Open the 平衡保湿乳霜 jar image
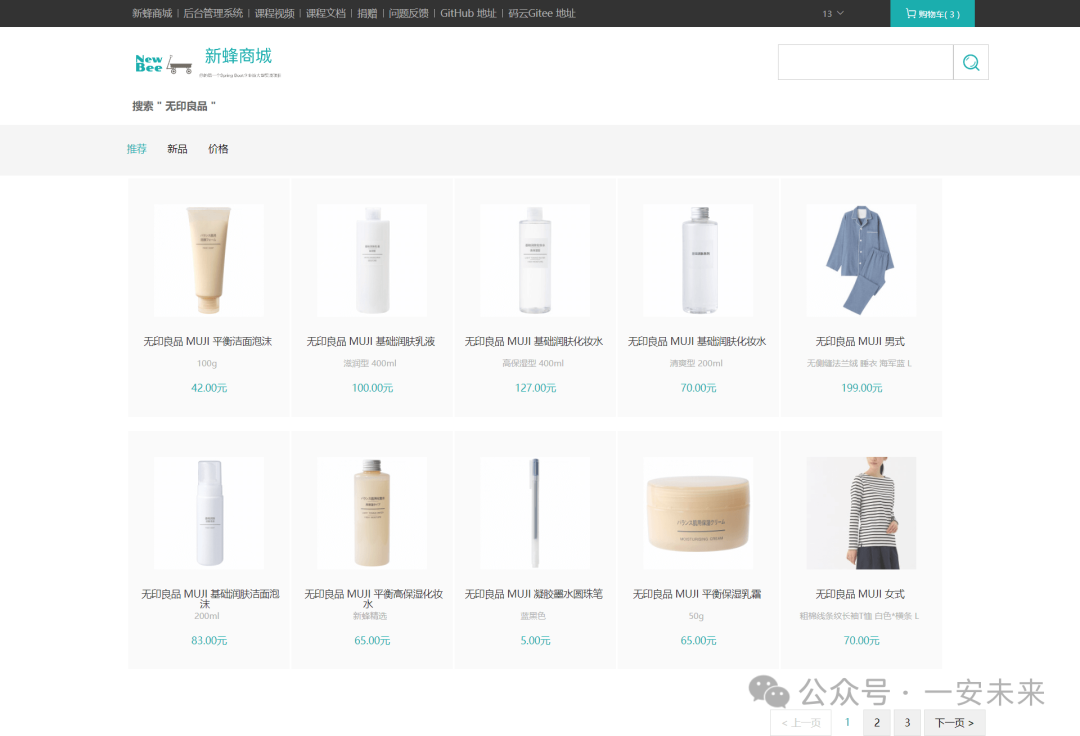The height and width of the screenshot is (736, 1080). [x=698, y=513]
